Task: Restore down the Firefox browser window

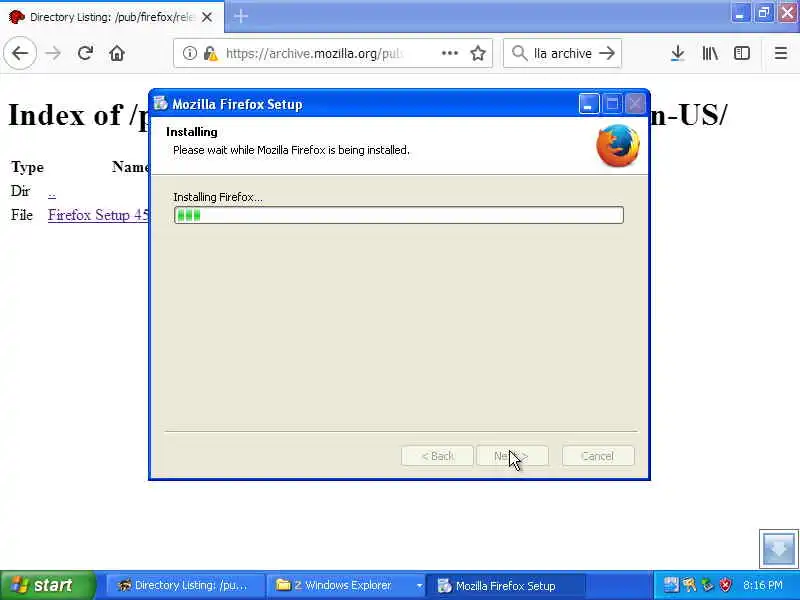Action: click(x=764, y=13)
